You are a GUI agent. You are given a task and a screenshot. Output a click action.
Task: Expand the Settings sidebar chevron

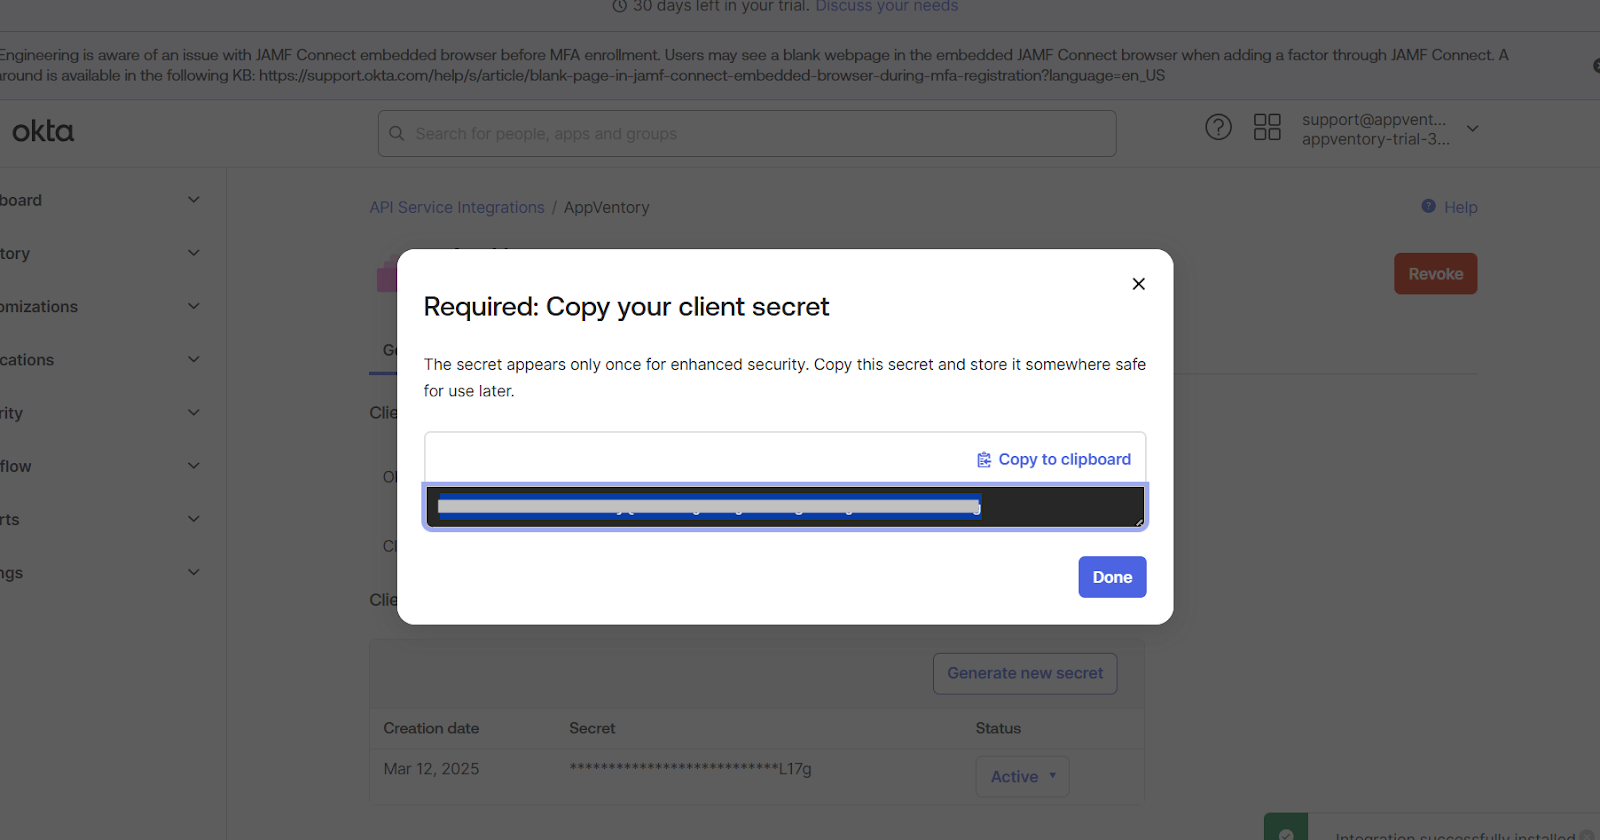[x=194, y=572]
